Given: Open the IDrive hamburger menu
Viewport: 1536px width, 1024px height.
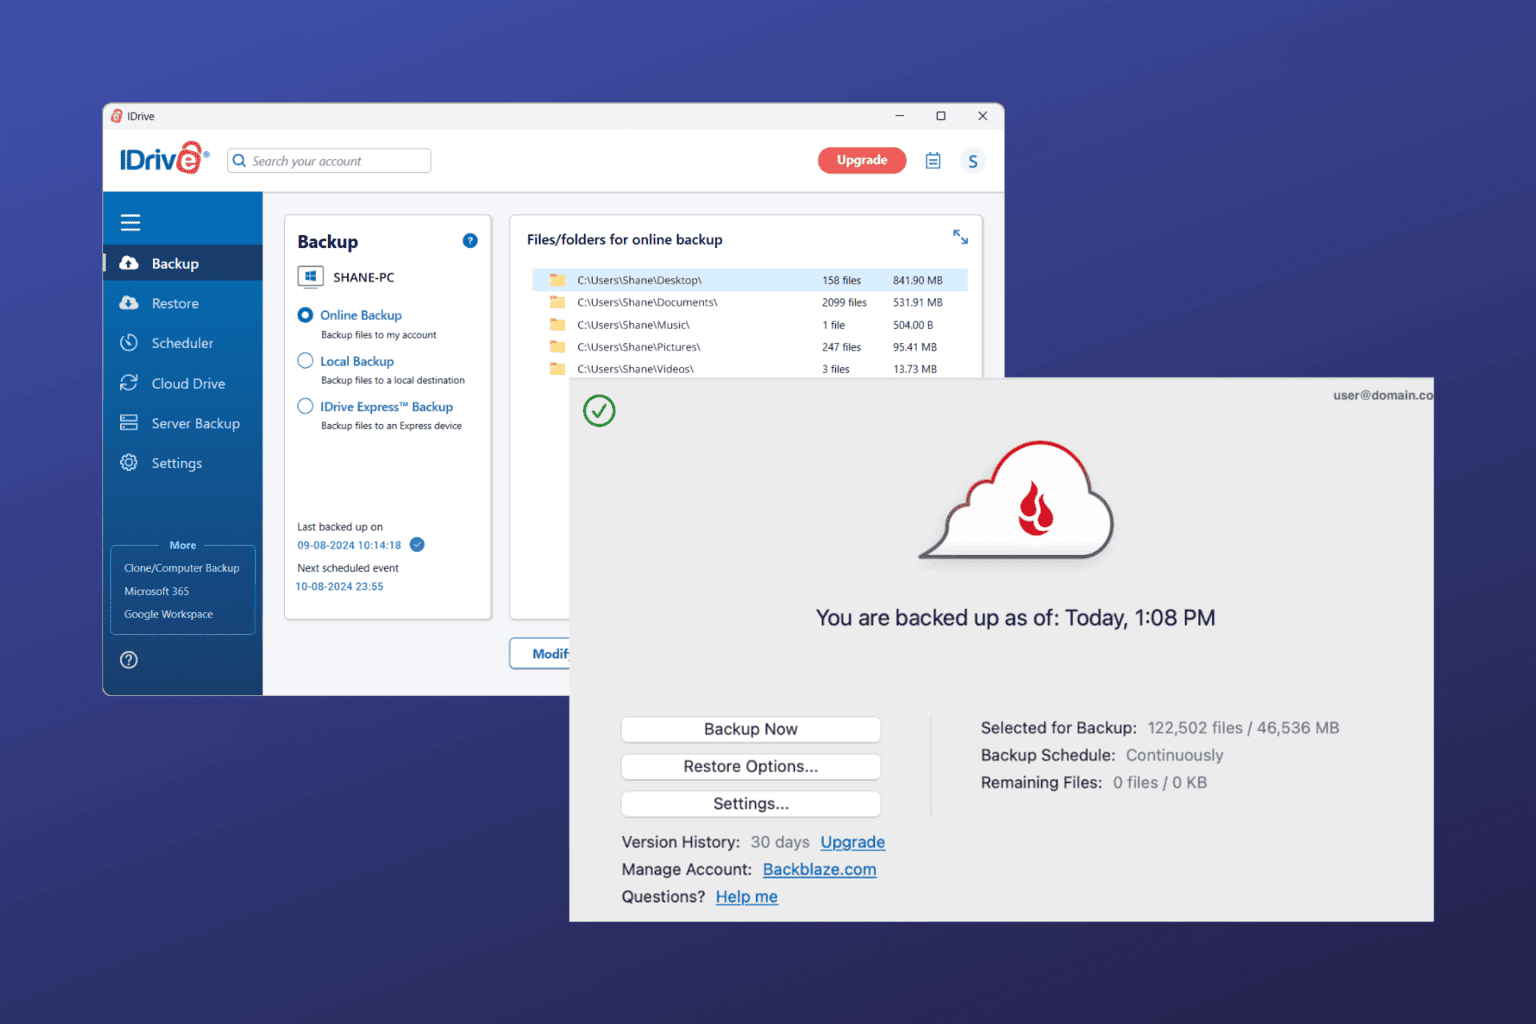Looking at the screenshot, I should click(x=130, y=222).
